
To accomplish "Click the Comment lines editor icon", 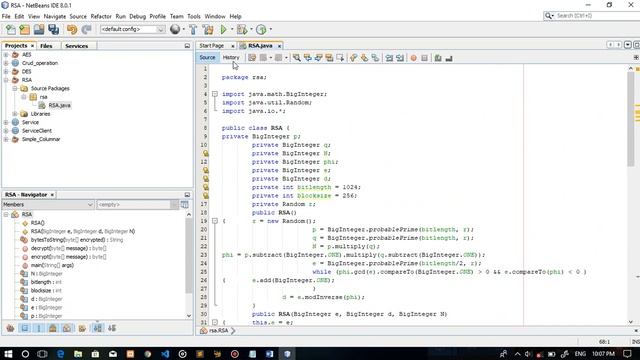I will (x=438, y=58).
